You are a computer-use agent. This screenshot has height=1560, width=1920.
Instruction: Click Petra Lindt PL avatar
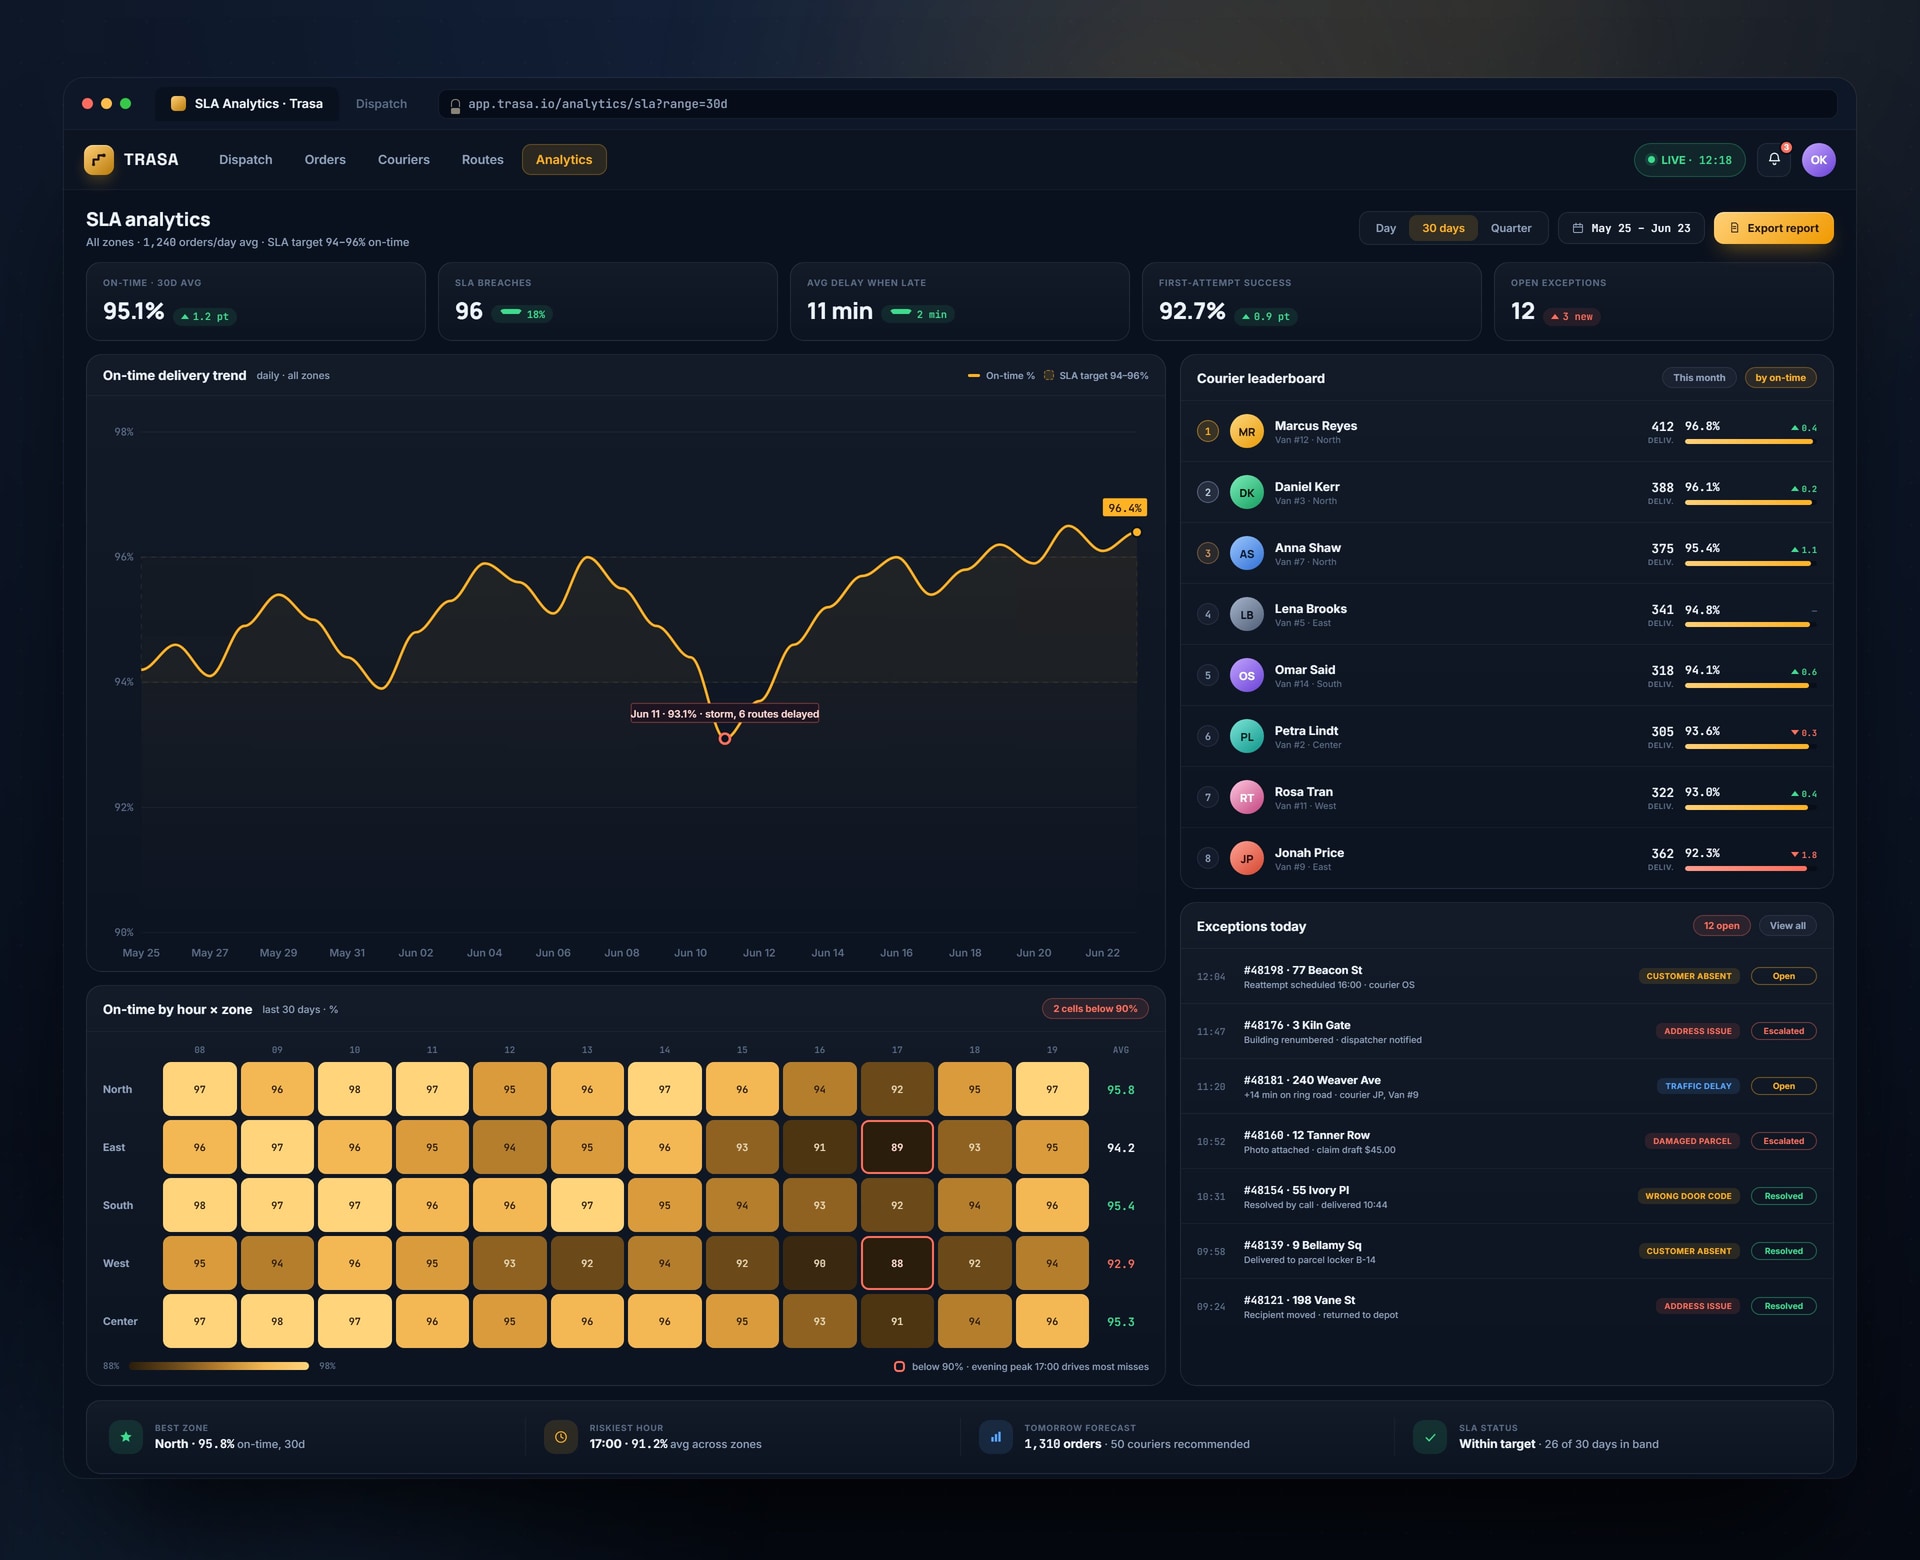tap(1246, 737)
